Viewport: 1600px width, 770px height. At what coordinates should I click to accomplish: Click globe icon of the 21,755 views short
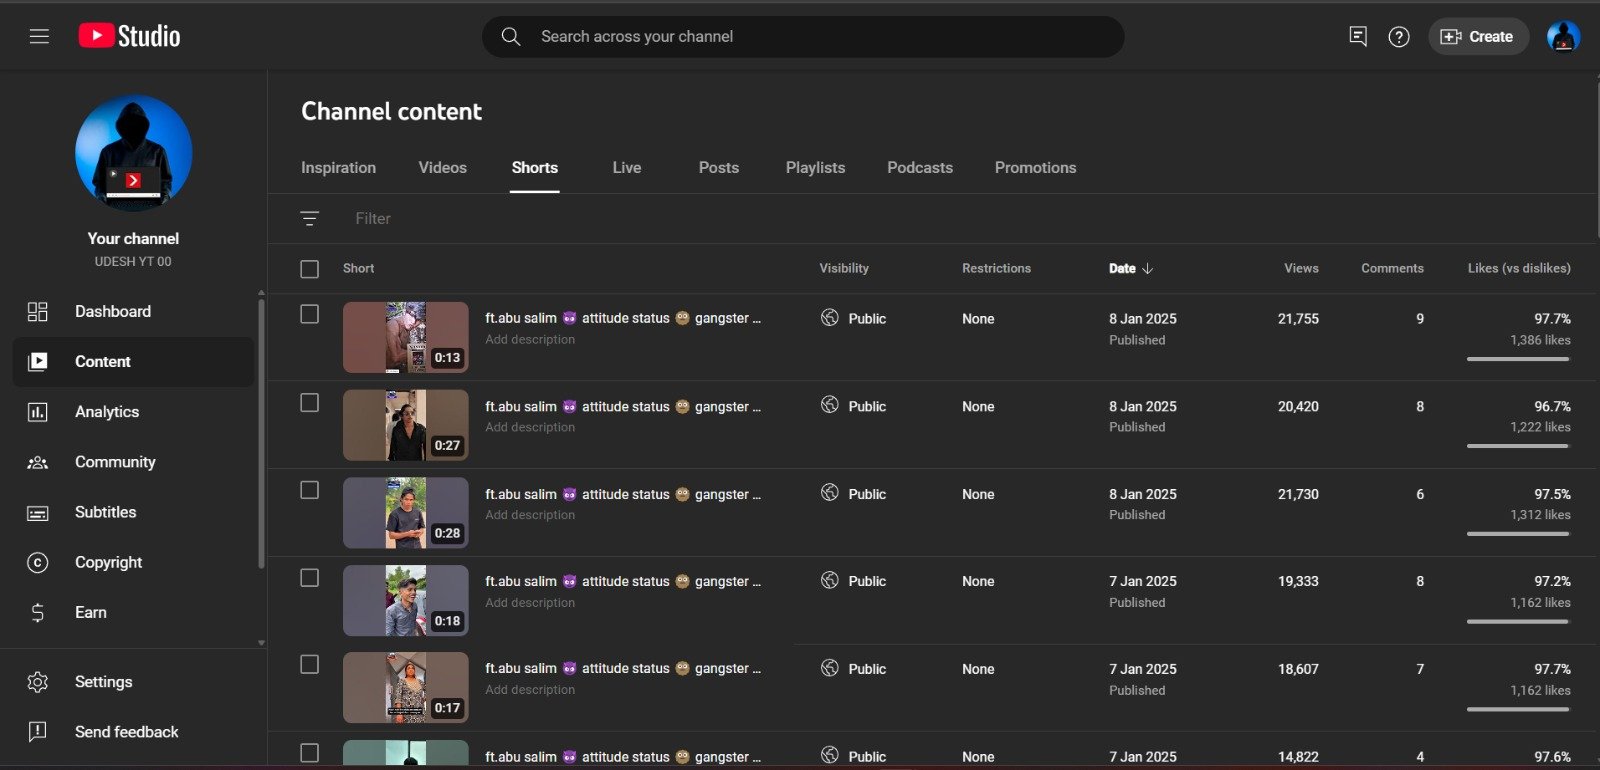[x=830, y=317]
